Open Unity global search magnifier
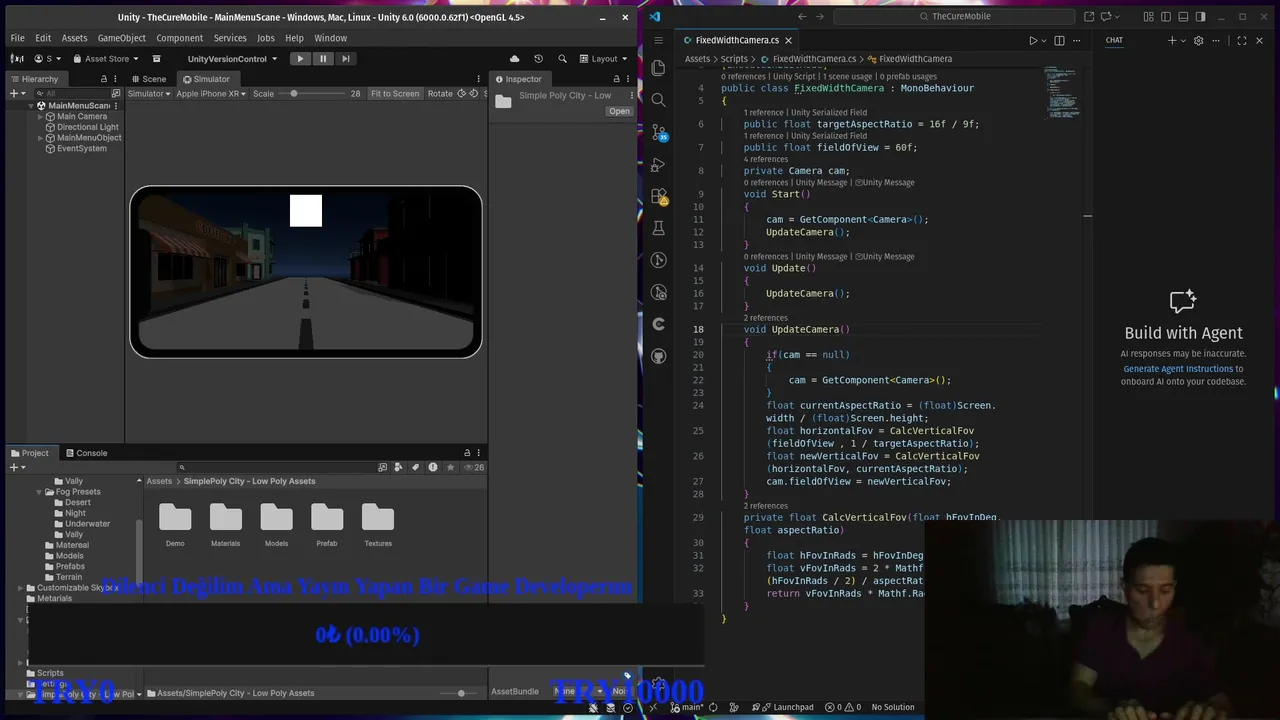The height and width of the screenshot is (720, 1280). 562,59
